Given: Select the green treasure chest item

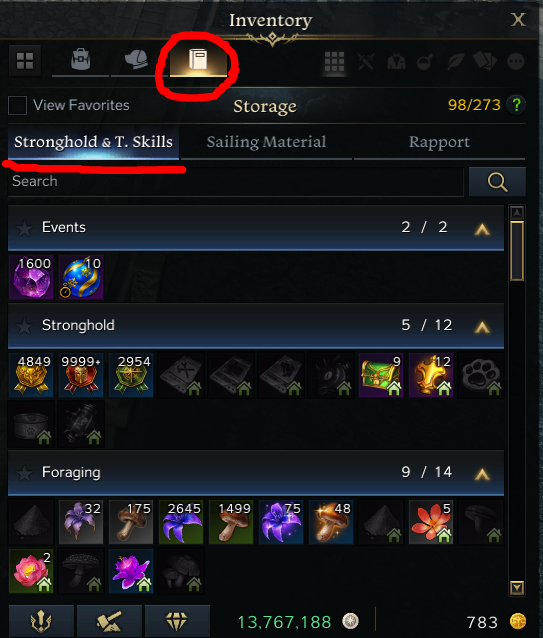Looking at the screenshot, I should click(381, 375).
